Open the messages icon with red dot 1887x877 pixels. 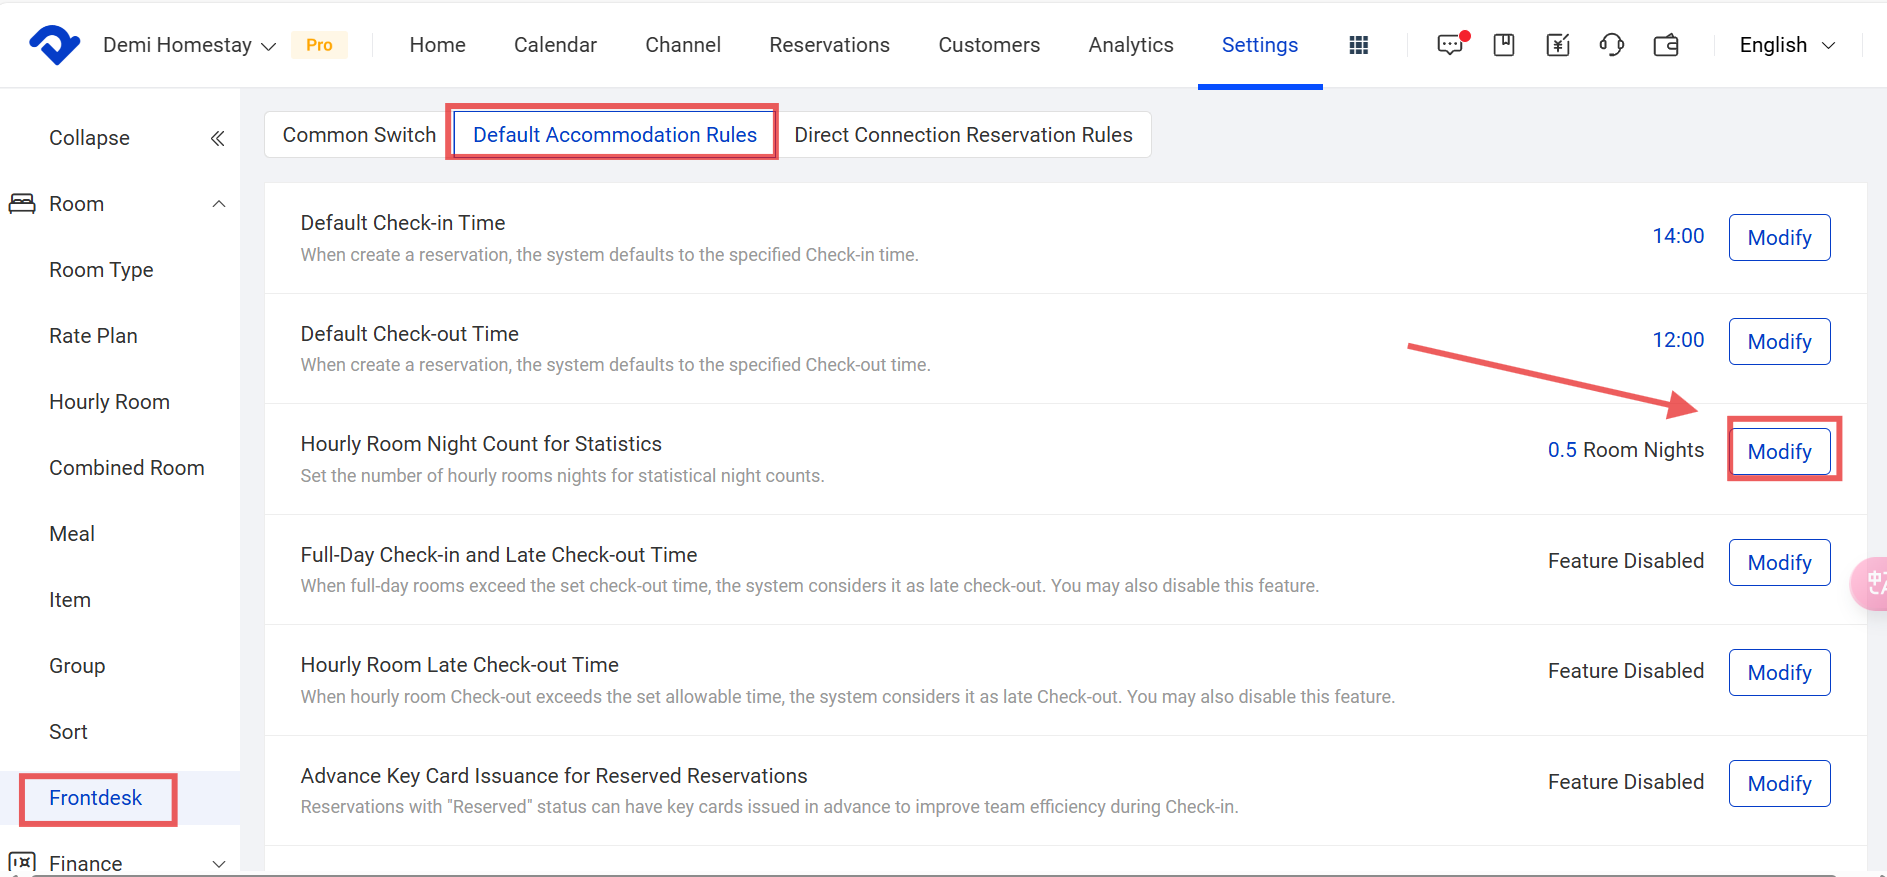pos(1450,45)
